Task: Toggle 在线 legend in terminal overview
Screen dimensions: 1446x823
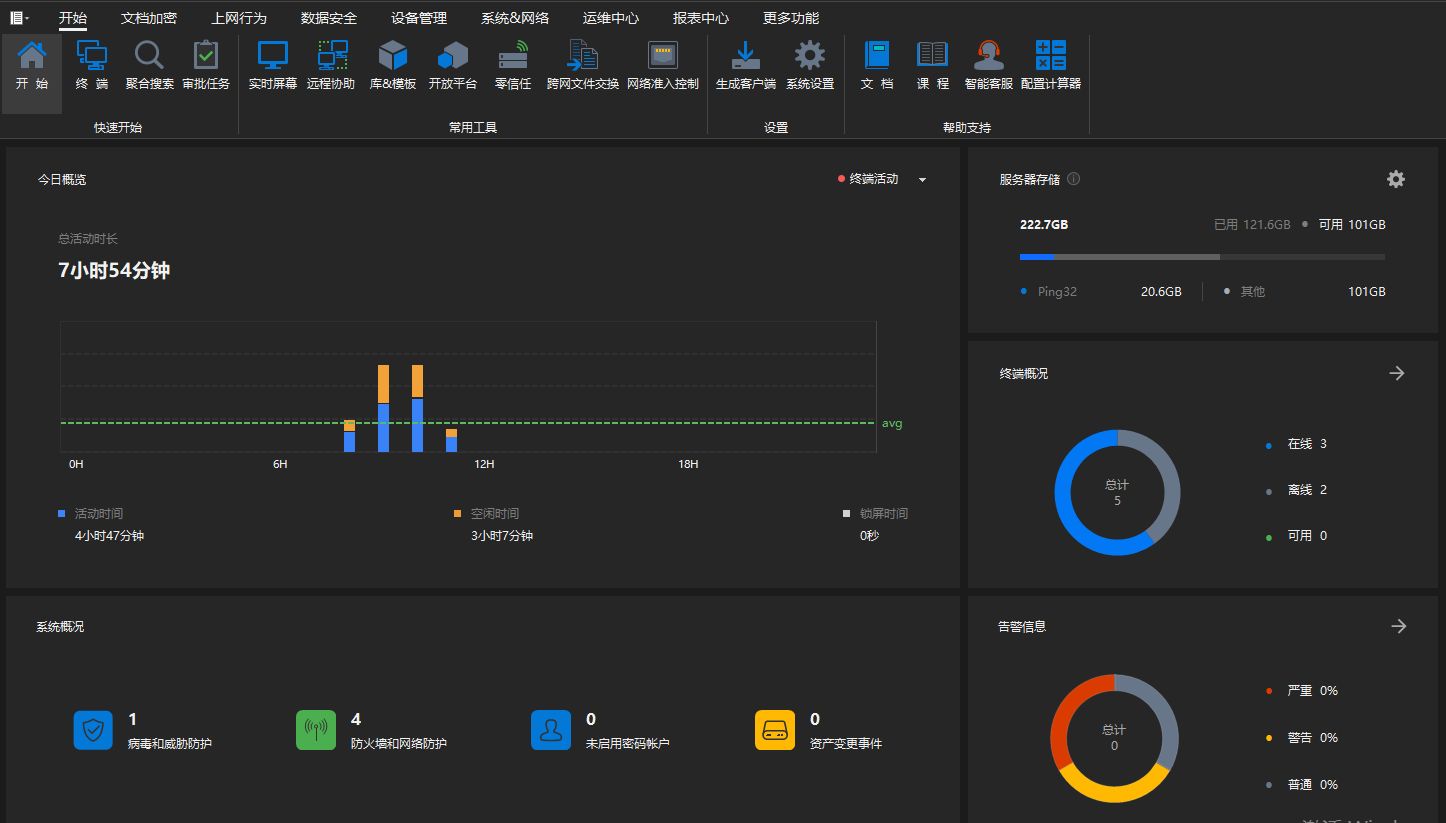Action: pos(1296,444)
